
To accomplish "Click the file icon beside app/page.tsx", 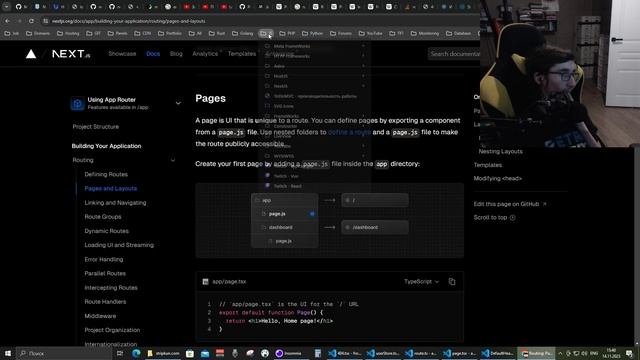I will pyautogui.click(x=205, y=282).
